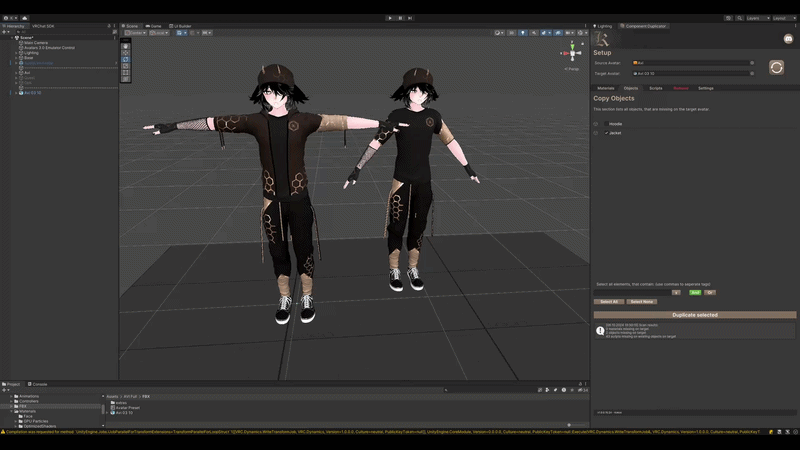
Task: Toggle the green And filter mode button
Action: [x=695, y=293]
